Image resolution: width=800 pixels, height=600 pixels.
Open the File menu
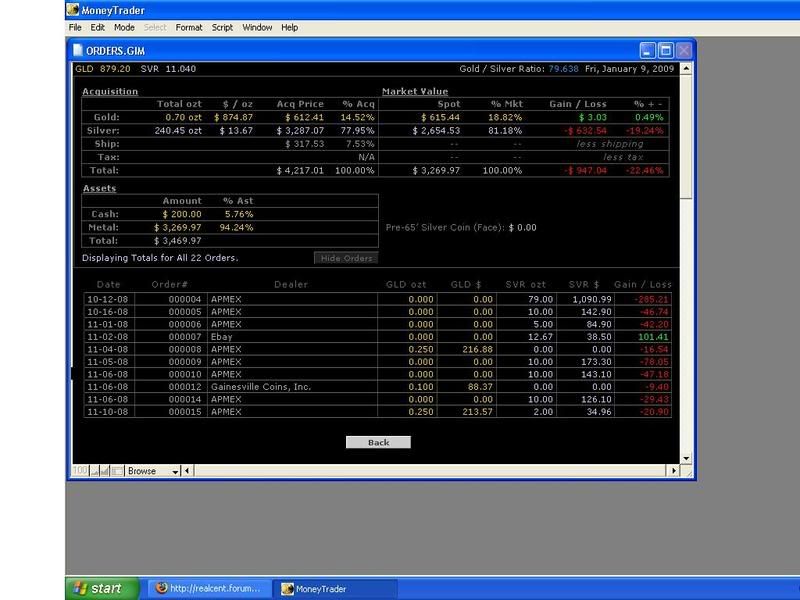coord(75,28)
